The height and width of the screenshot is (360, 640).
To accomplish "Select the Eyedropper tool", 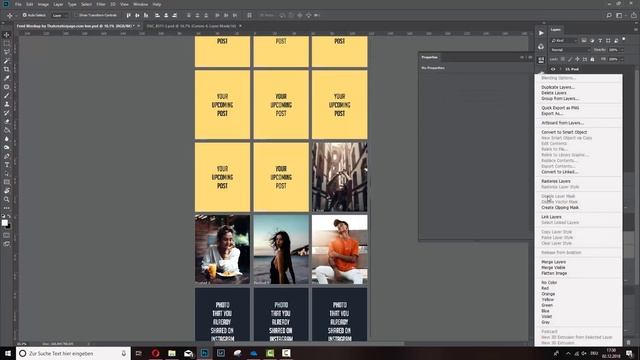I will (x=7, y=78).
